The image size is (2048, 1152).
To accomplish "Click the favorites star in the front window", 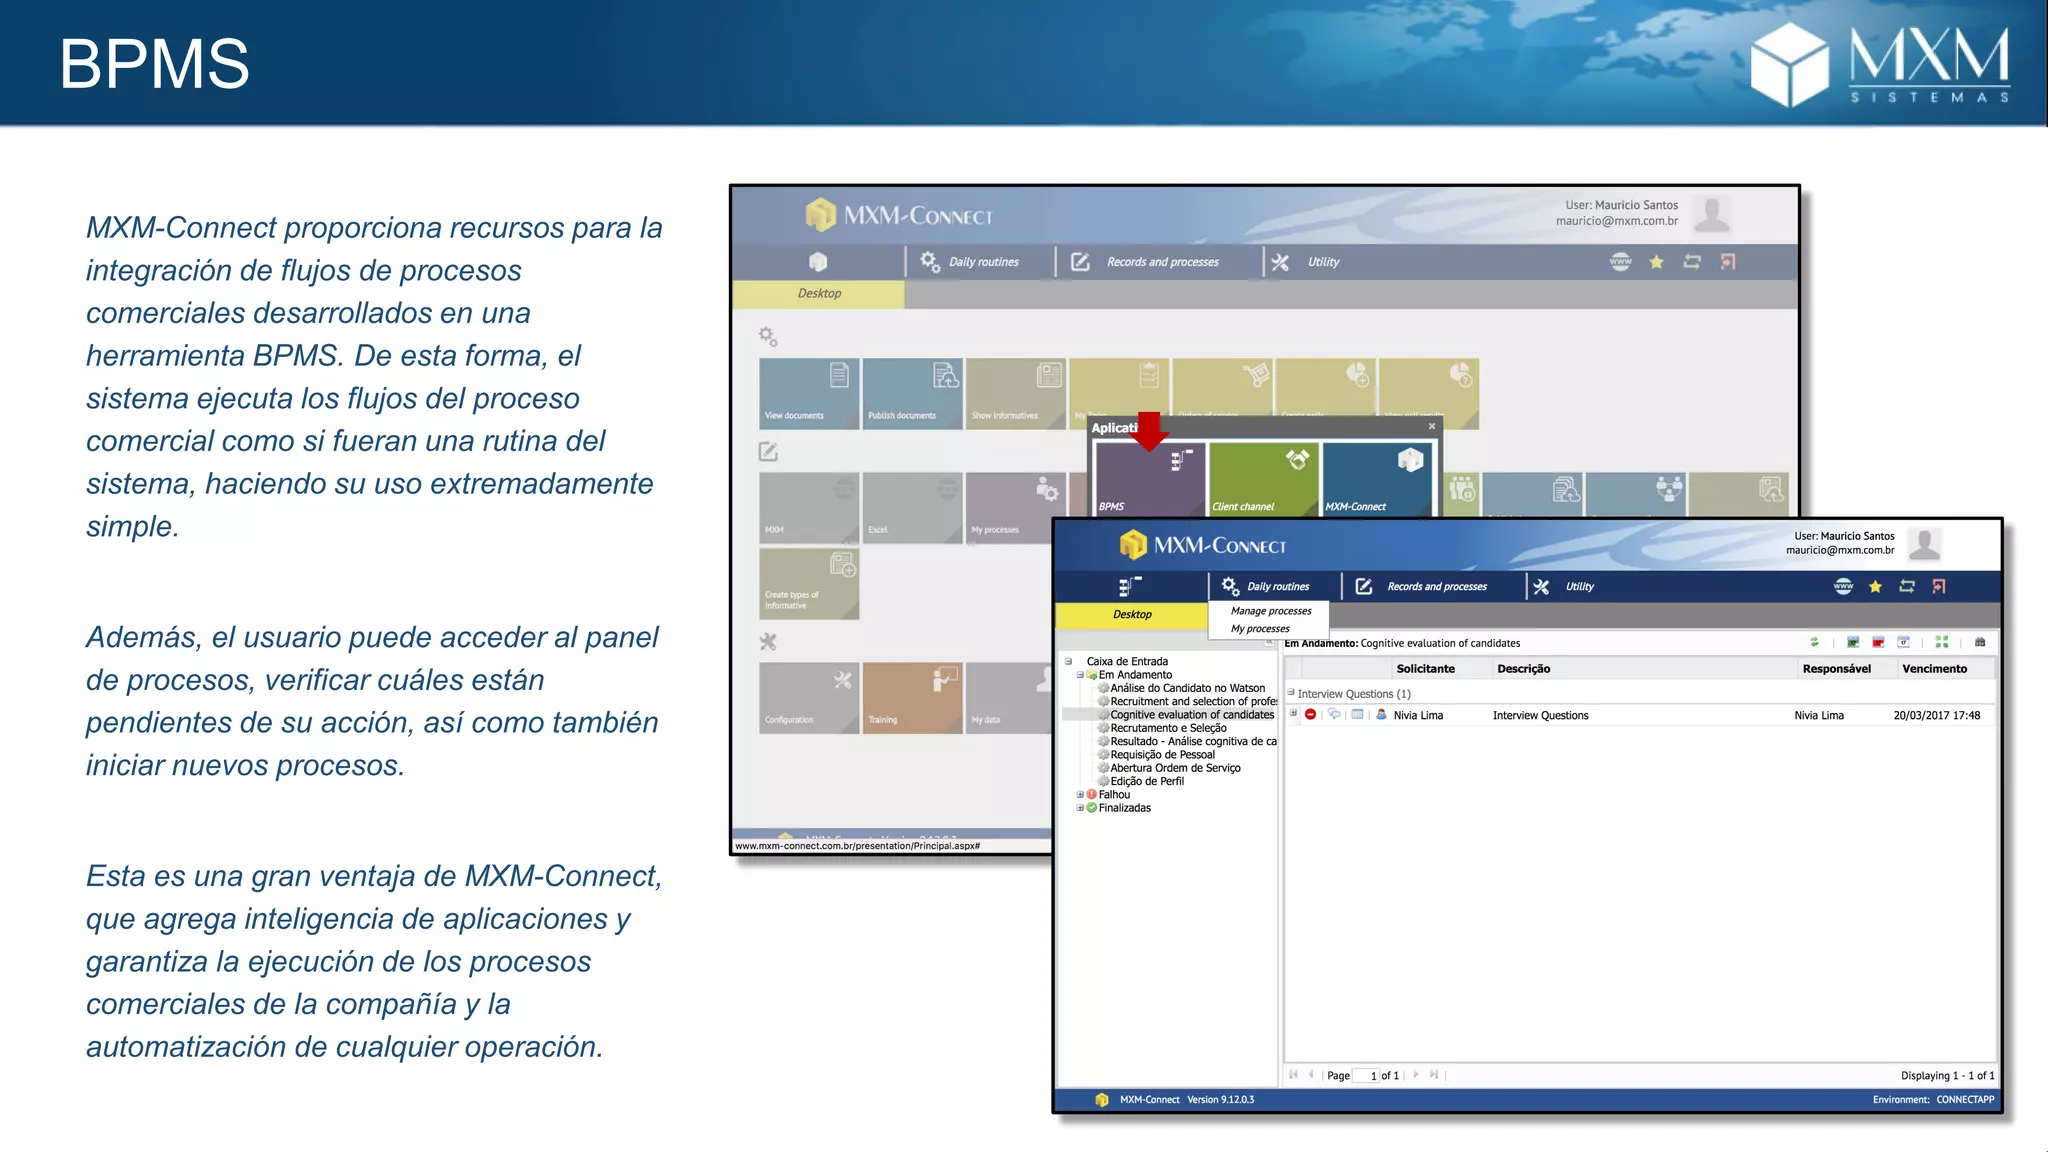I will click(1875, 587).
